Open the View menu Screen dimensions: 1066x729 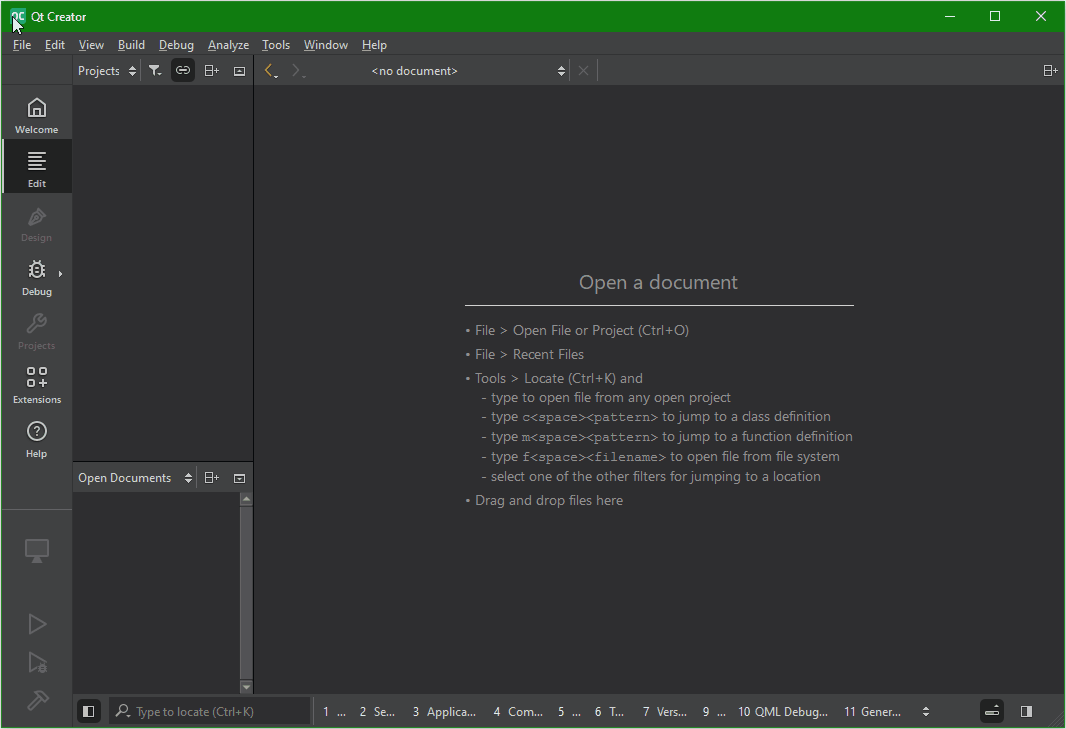click(91, 45)
